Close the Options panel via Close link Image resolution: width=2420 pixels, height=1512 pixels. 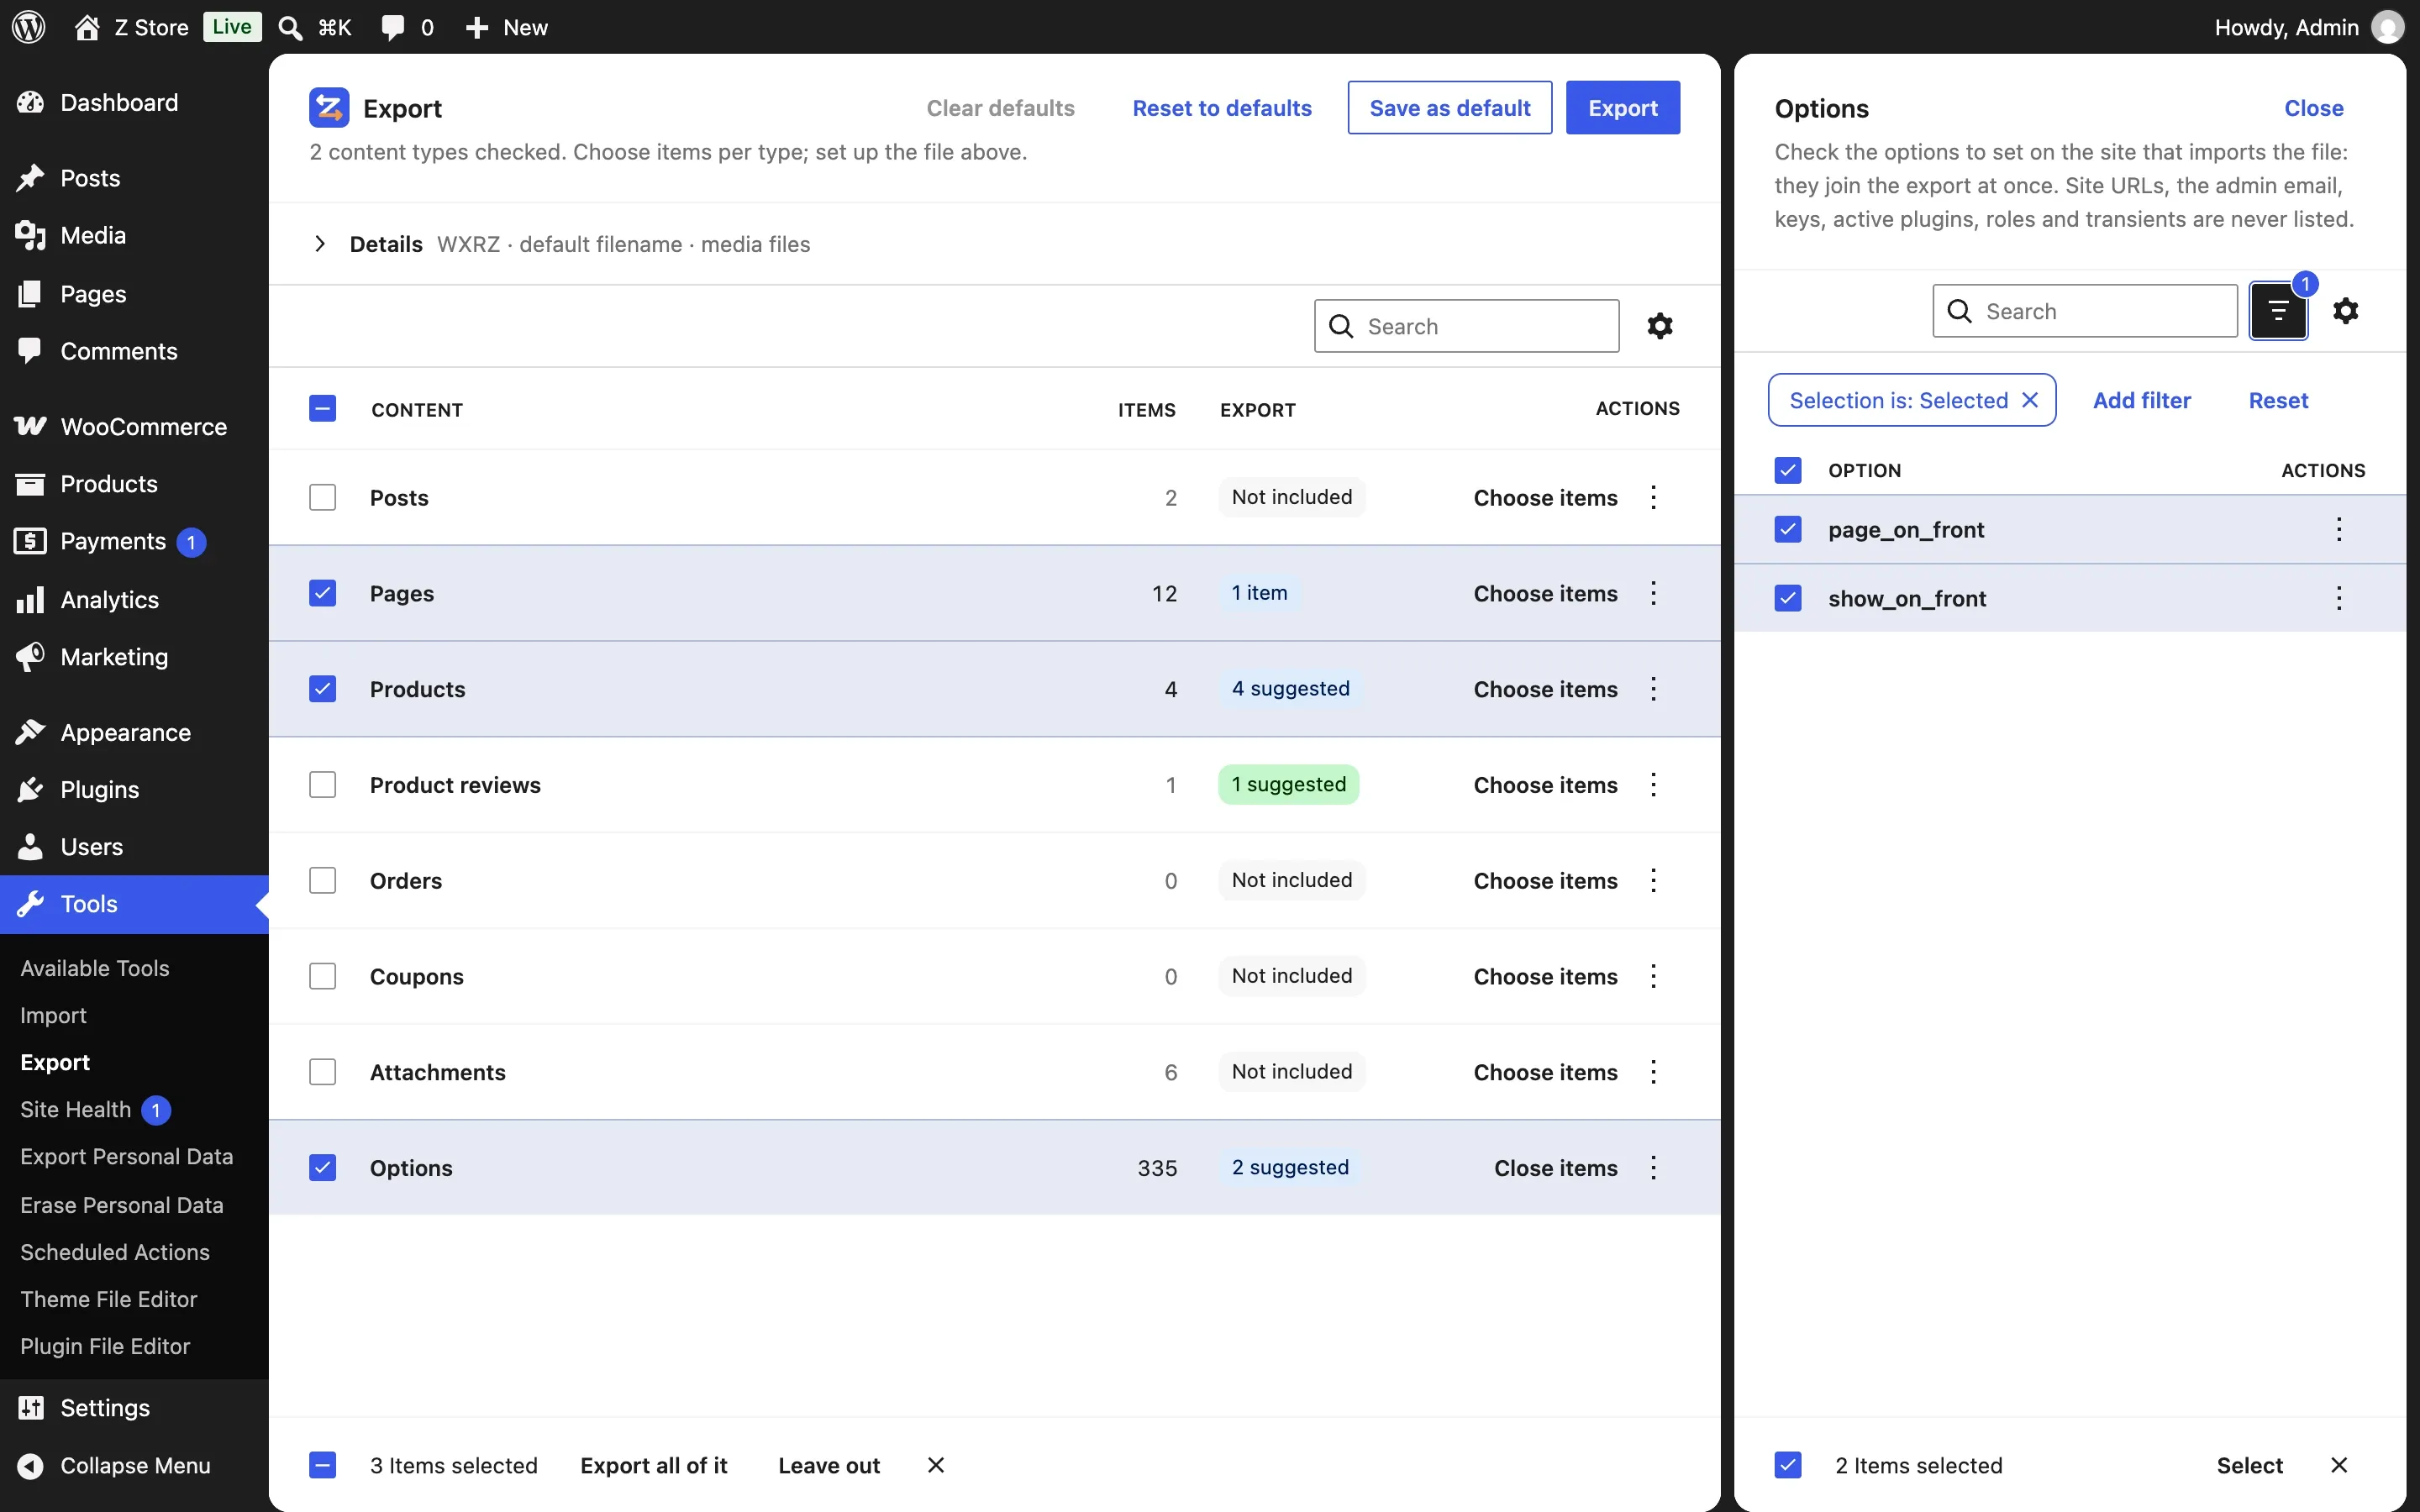pos(2314,108)
